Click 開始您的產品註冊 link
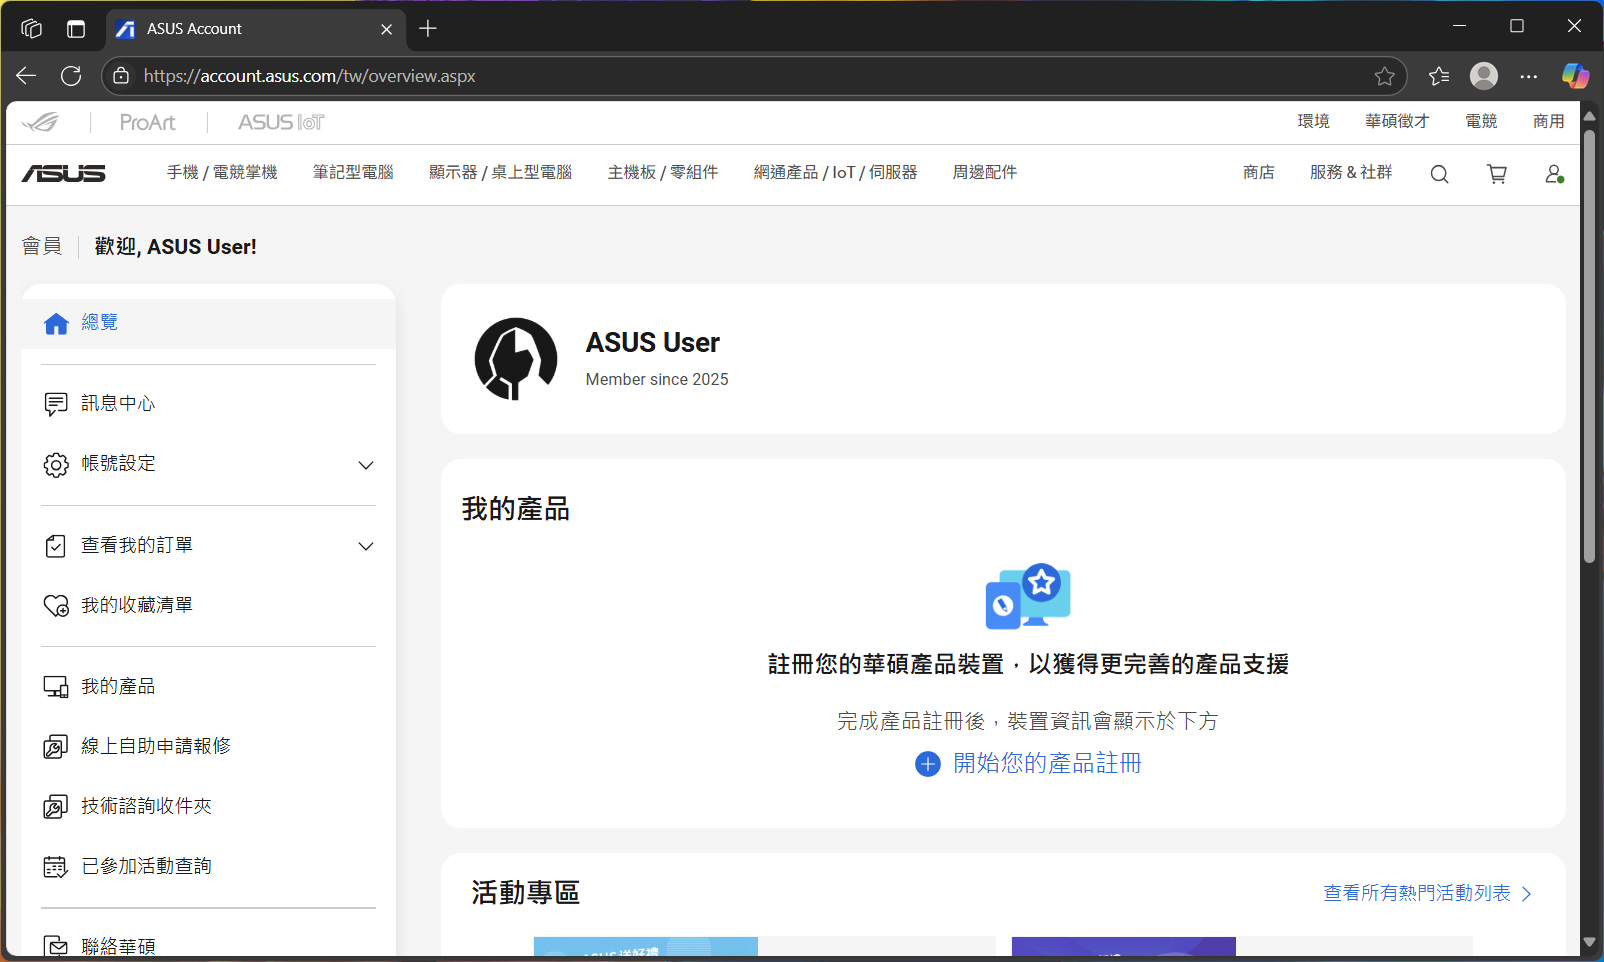 pyautogui.click(x=1047, y=764)
